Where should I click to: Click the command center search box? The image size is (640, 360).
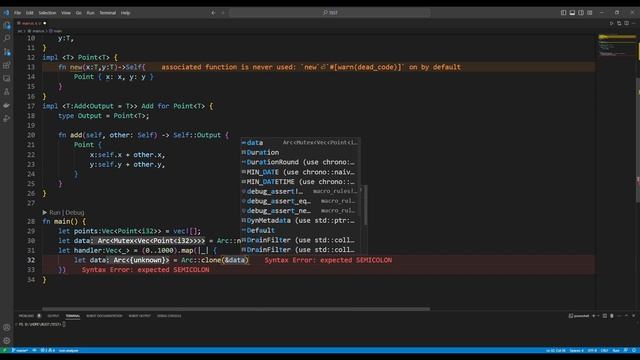[330, 13]
